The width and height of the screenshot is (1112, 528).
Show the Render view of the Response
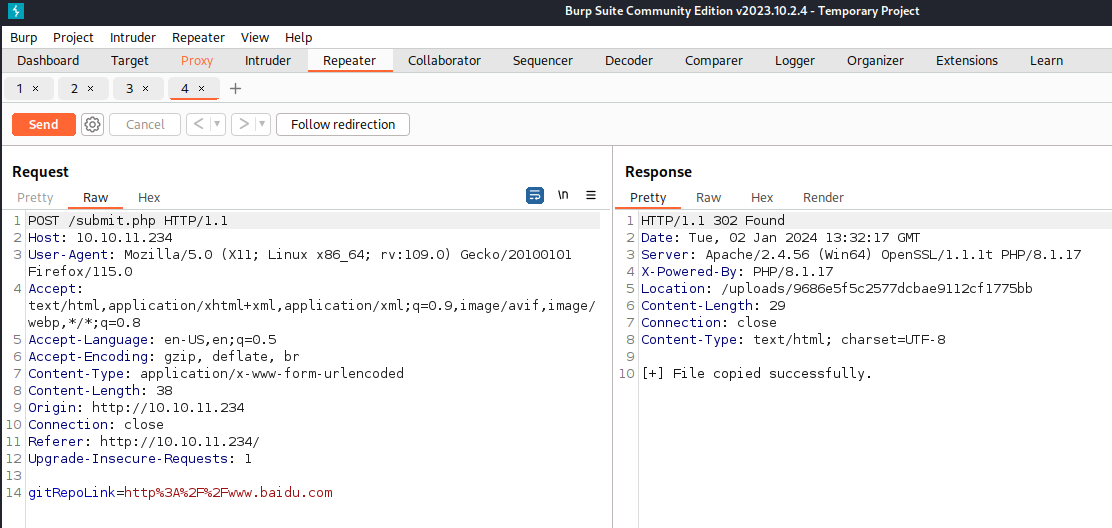tap(823, 198)
